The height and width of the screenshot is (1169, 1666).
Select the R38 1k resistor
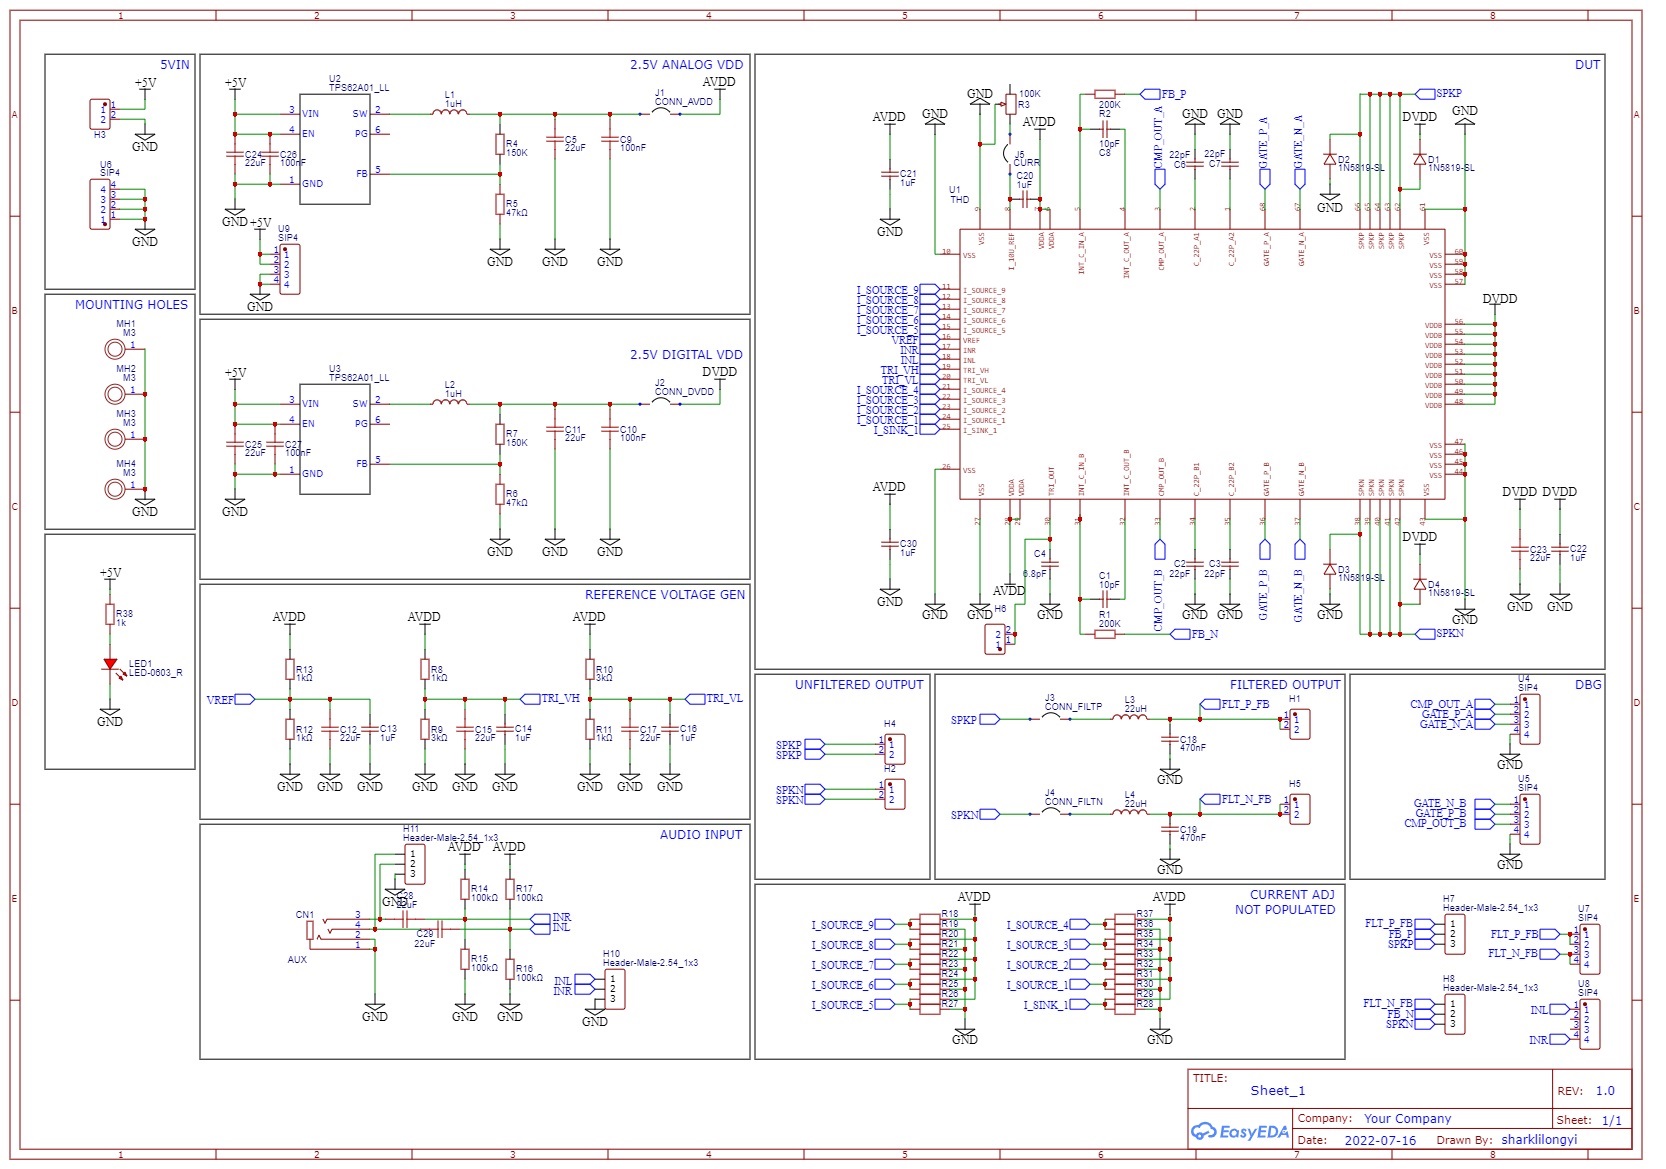[110, 615]
